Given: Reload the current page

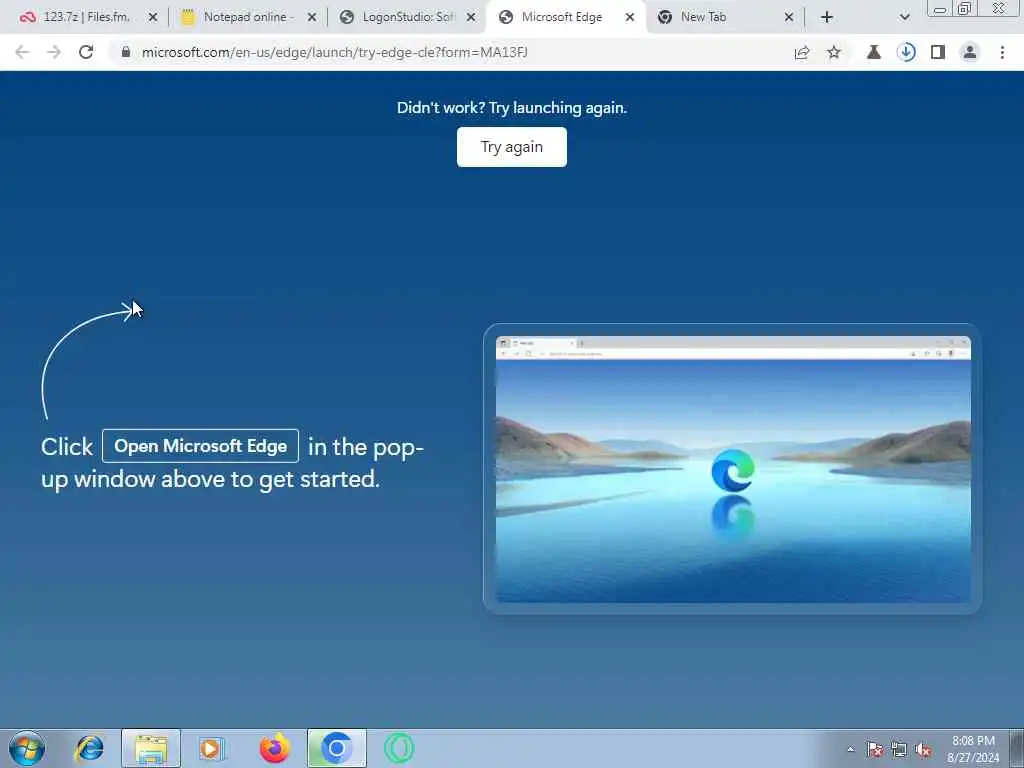Looking at the screenshot, I should (86, 52).
